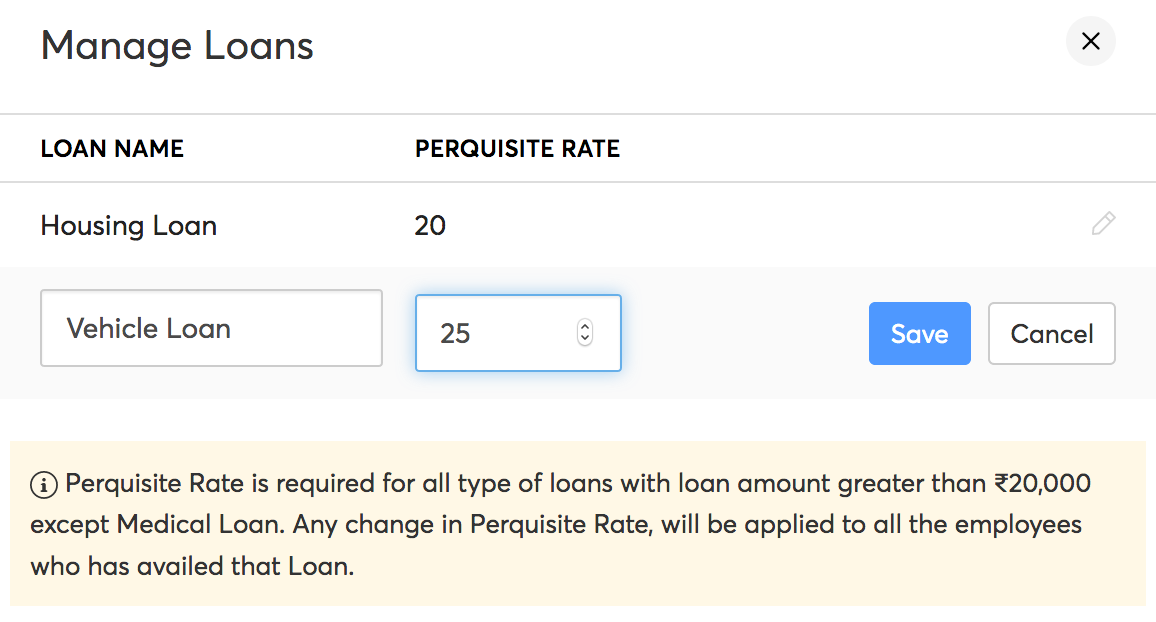This screenshot has width=1156, height=622.
Task: Decrement the perquisite rate using the down arrow
Action: click(583, 339)
